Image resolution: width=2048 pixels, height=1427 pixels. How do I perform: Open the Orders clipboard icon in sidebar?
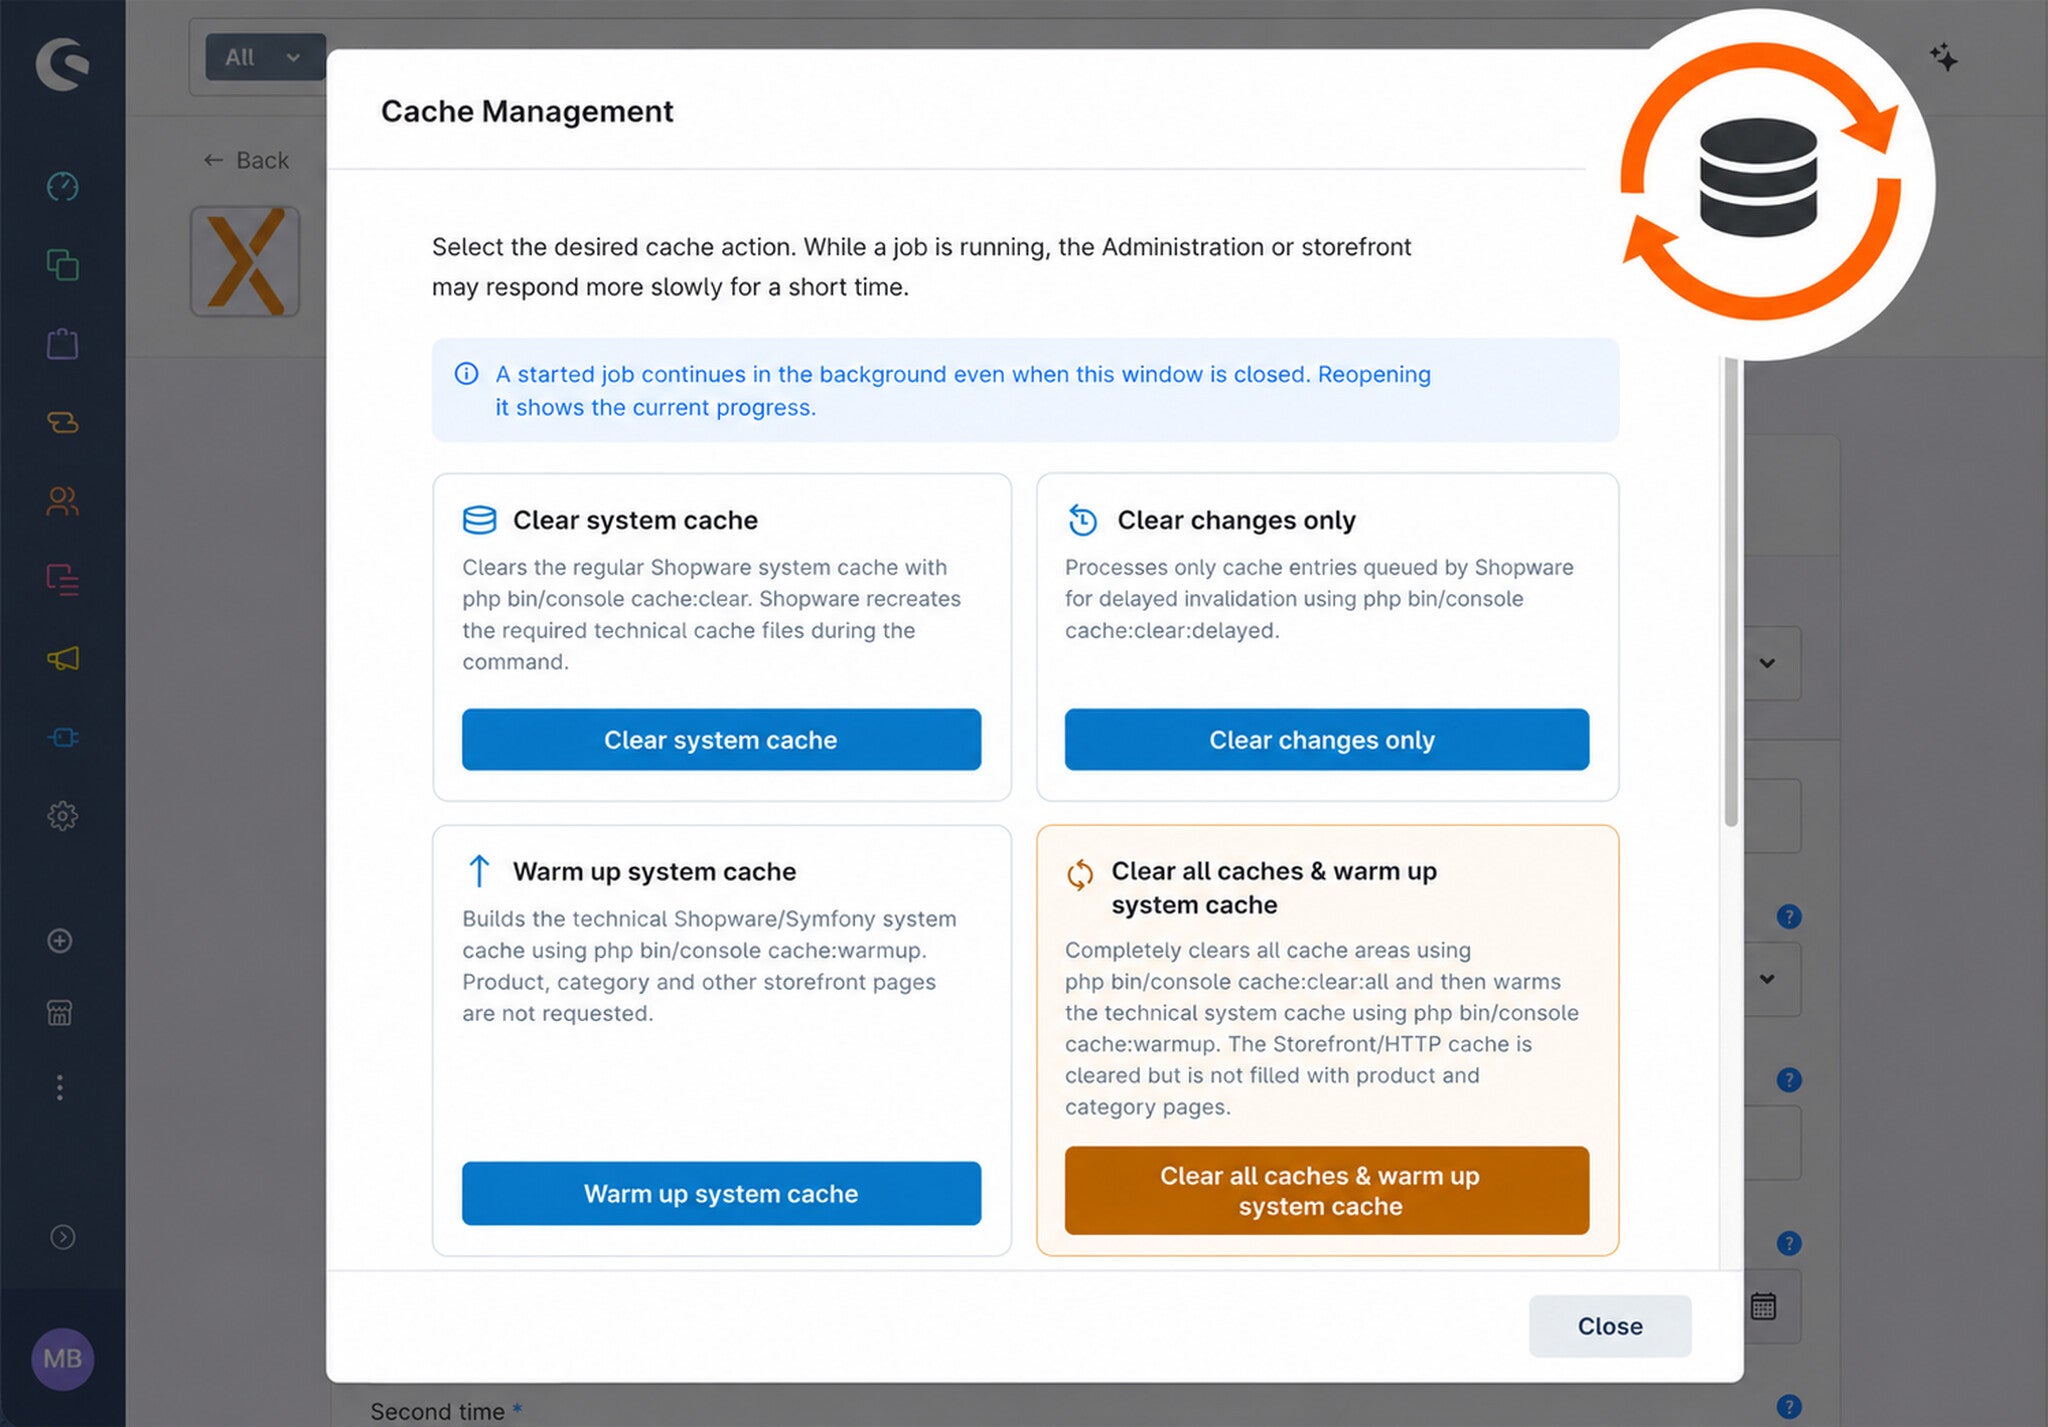(63, 343)
